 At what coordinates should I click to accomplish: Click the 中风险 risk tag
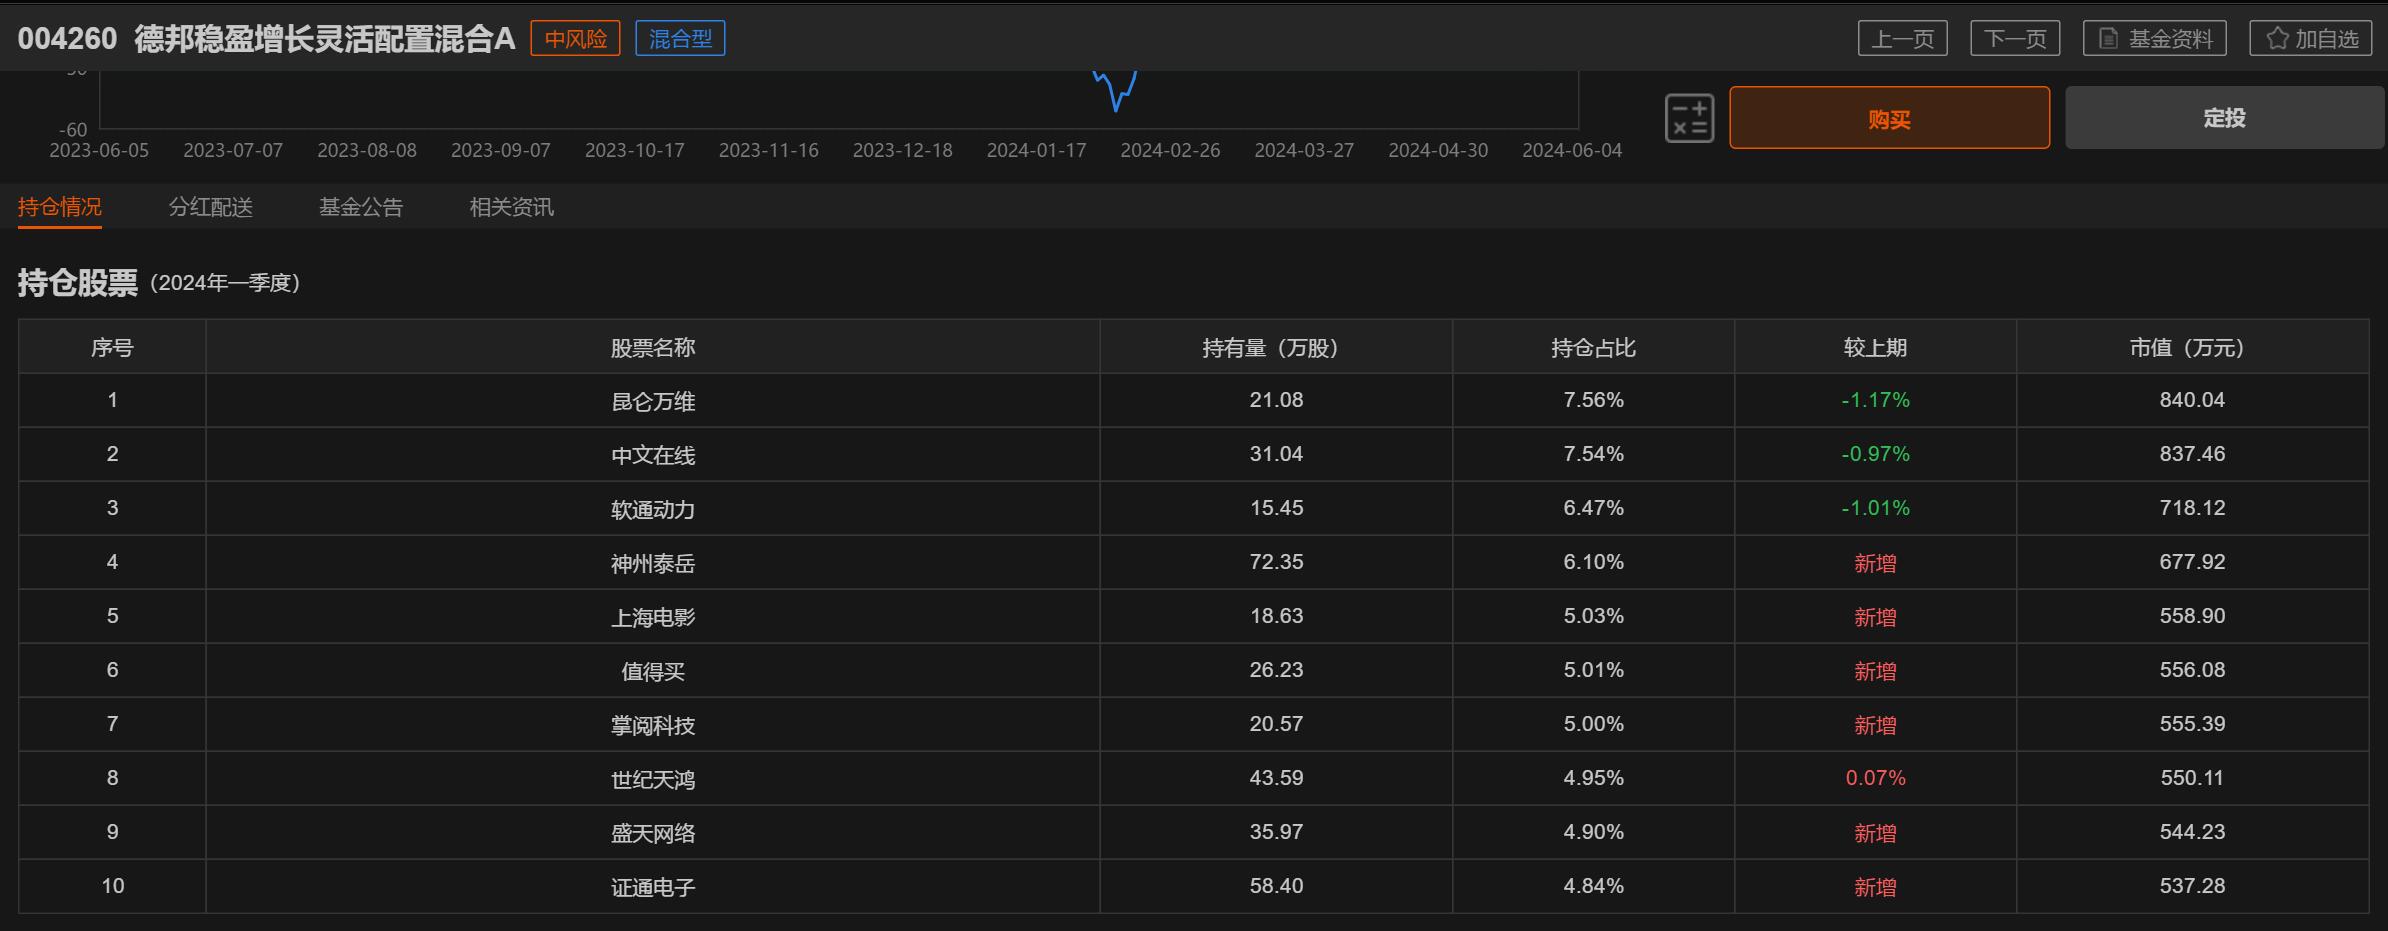[x=575, y=39]
